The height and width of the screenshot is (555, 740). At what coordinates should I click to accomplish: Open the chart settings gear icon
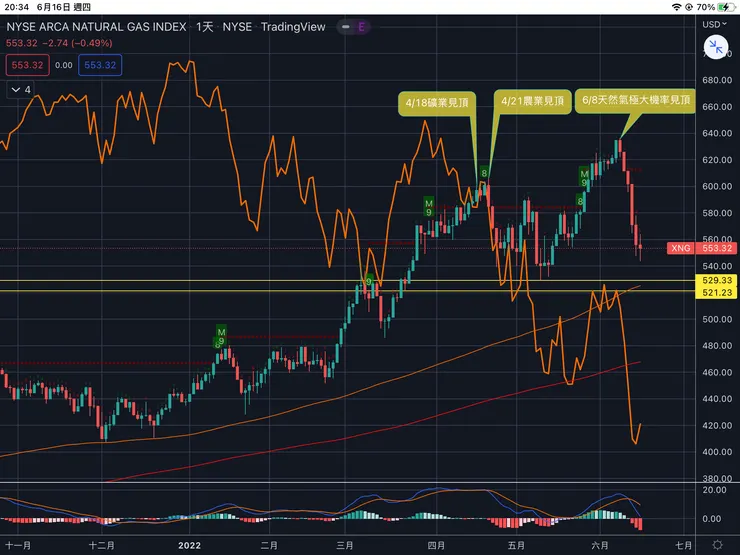717,545
